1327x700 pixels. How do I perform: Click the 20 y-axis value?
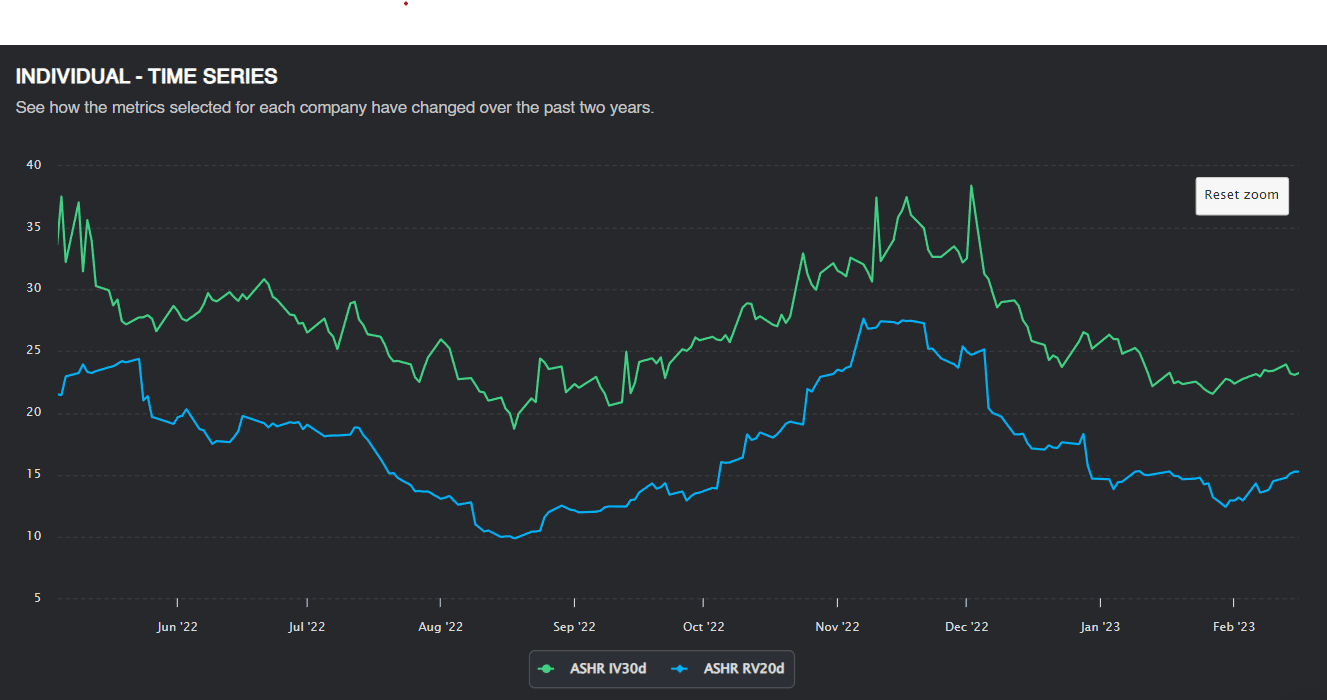click(x=34, y=412)
